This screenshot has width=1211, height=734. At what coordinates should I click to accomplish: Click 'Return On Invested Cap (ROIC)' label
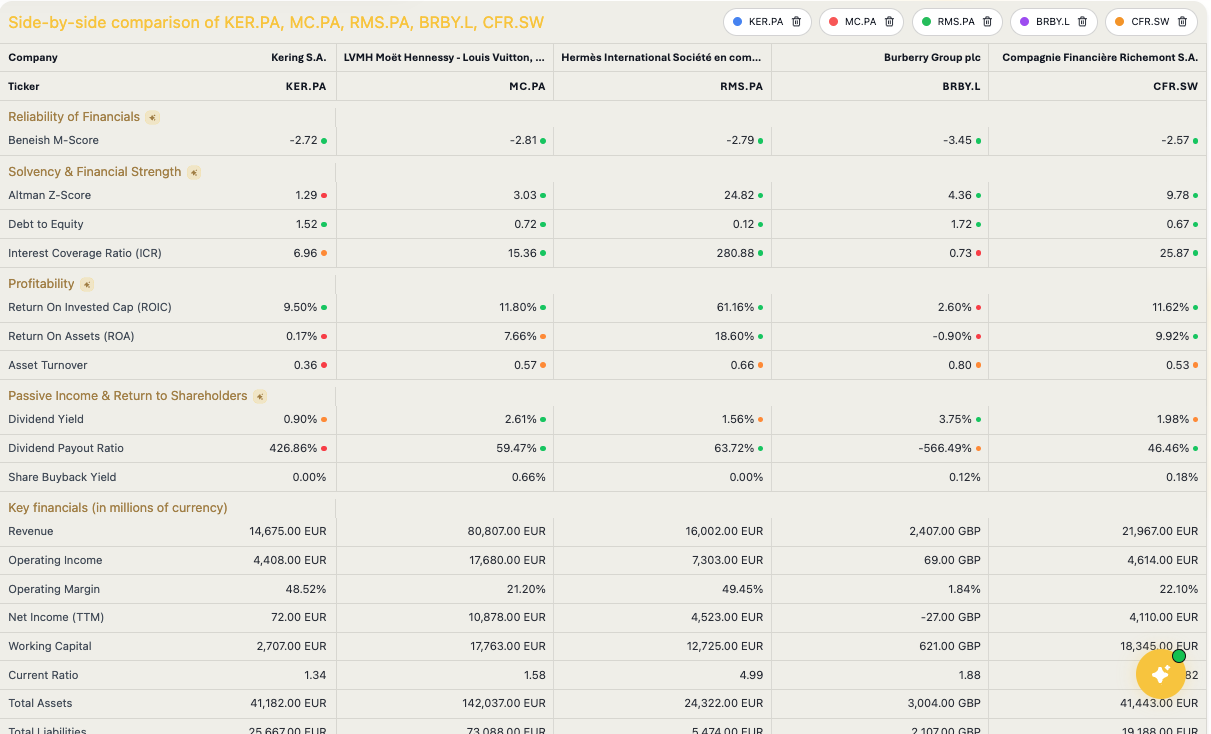click(90, 307)
